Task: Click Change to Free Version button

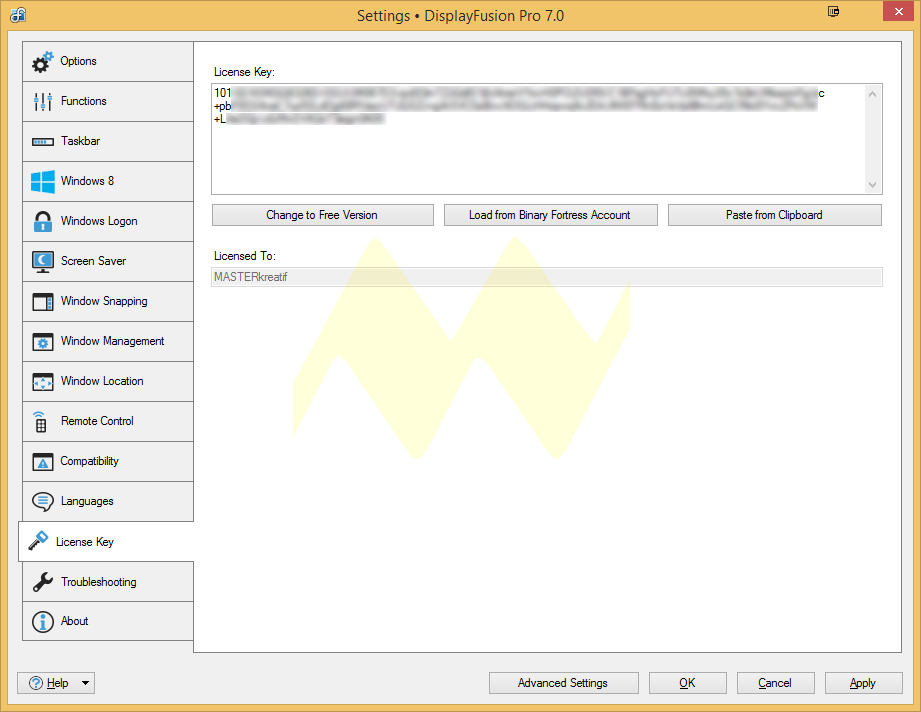Action: point(322,215)
